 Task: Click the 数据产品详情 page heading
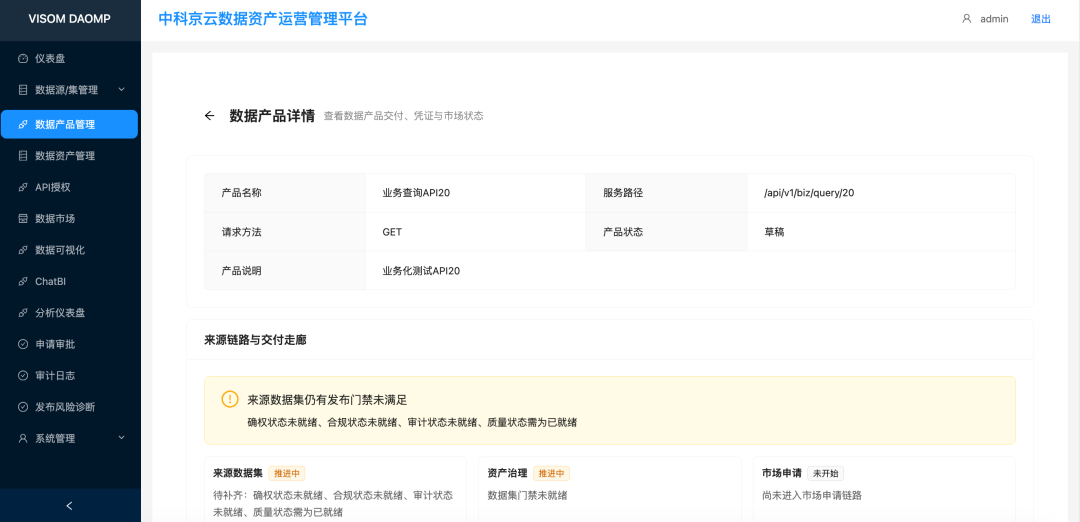(272, 116)
